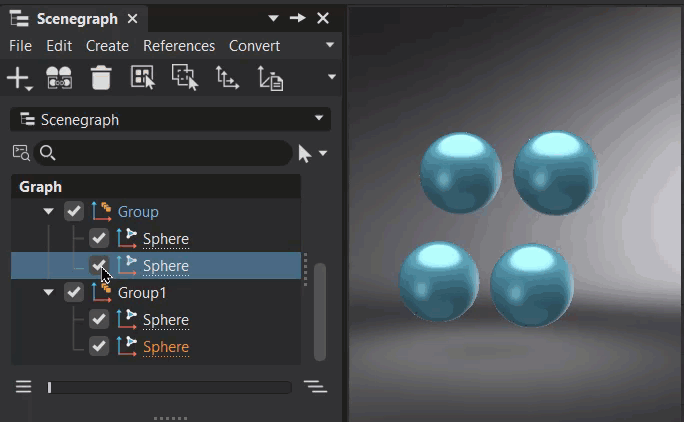684x422 pixels.
Task: Click the select subtree toolbar icon
Action: click(185, 77)
